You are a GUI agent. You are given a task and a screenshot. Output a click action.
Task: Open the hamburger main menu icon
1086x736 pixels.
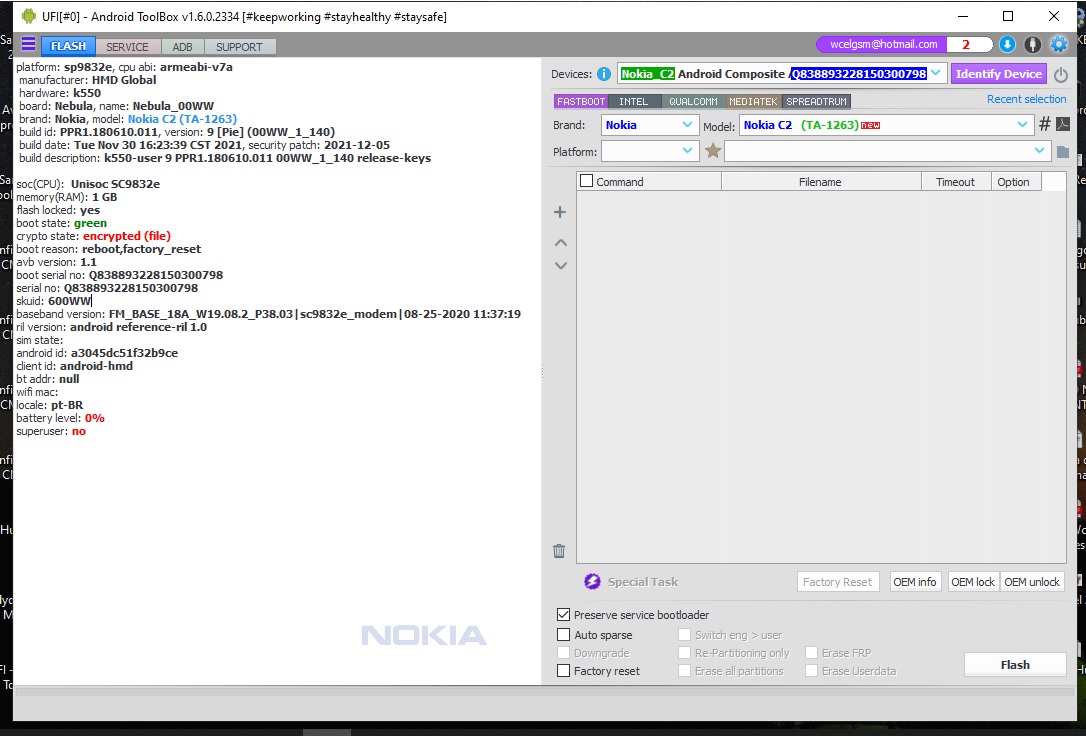tap(28, 45)
